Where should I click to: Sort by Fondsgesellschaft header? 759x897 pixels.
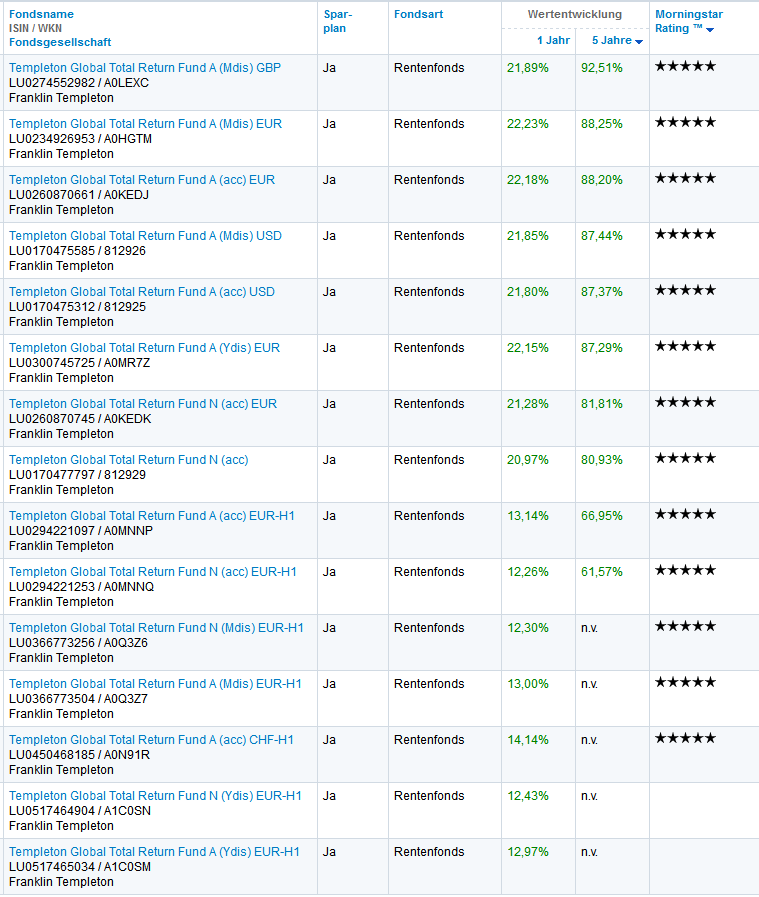point(60,42)
